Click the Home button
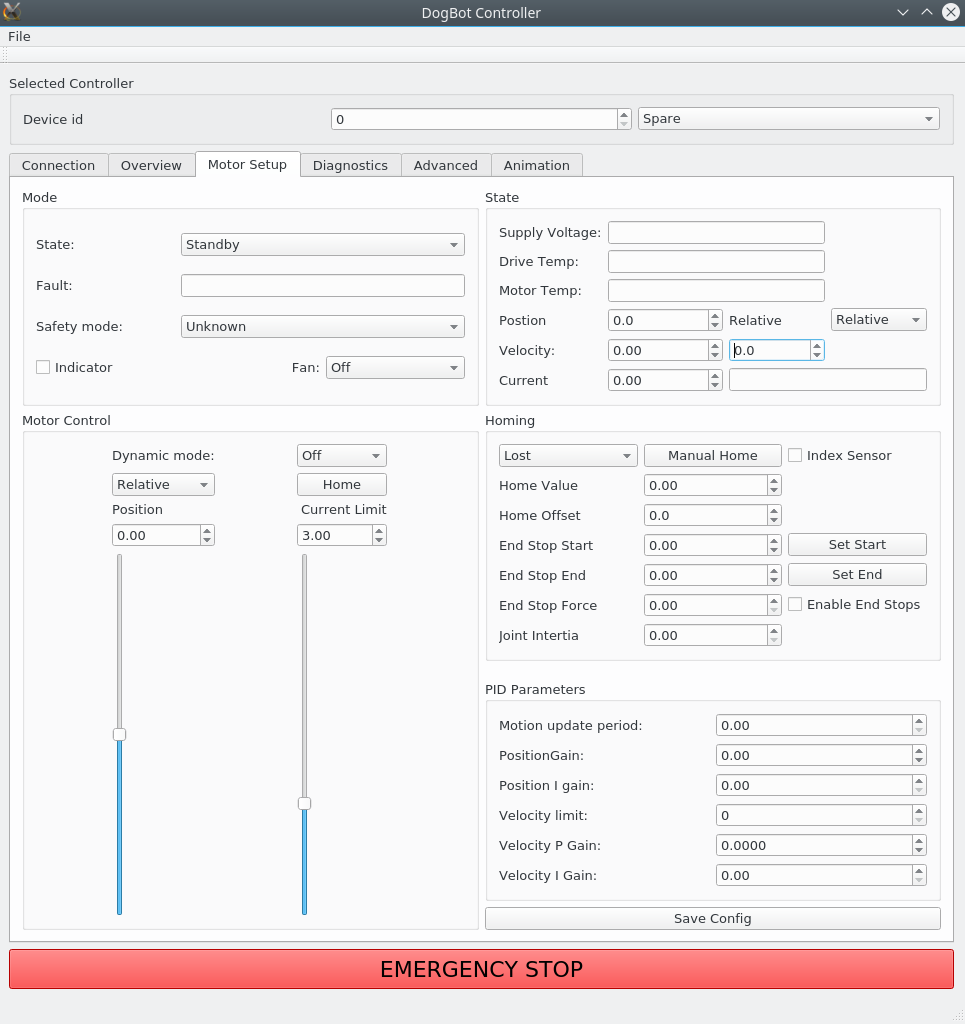Screen dimensions: 965x1024 pyautogui.click(x=341, y=485)
